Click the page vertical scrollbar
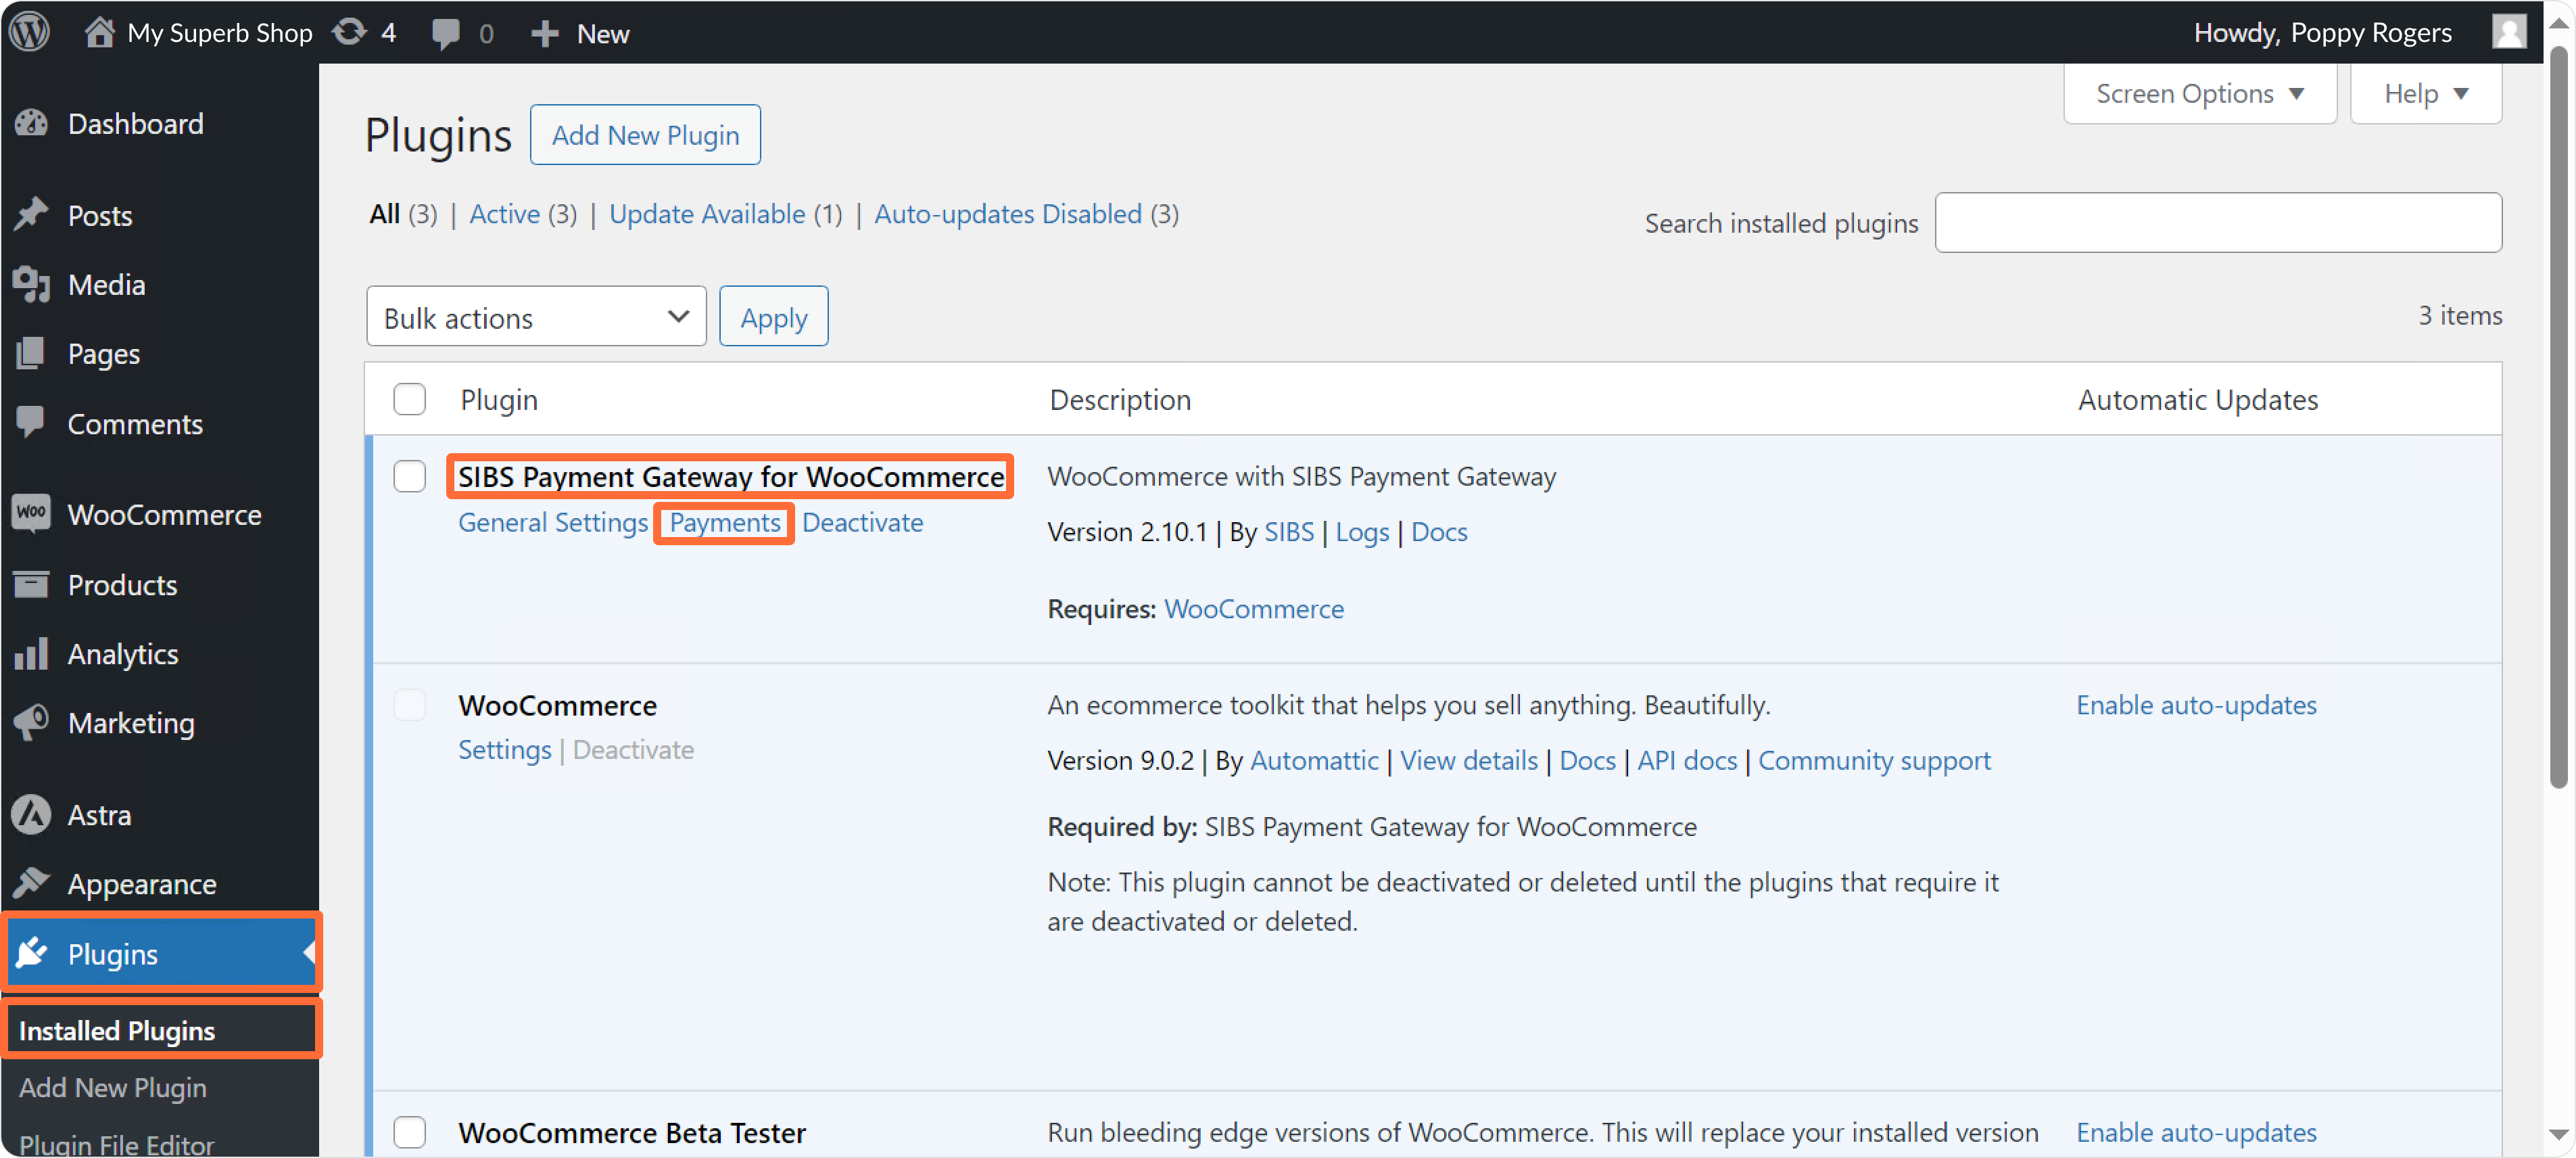Screen dimensions: 2576x1158 2559,420
